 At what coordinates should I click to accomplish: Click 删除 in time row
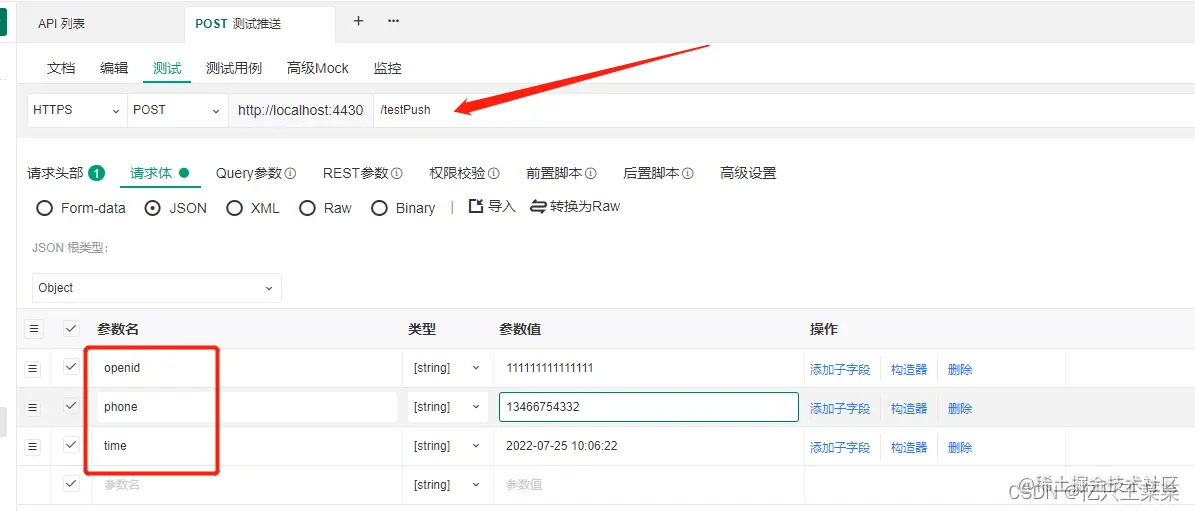pyautogui.click(x=960, y=447)
